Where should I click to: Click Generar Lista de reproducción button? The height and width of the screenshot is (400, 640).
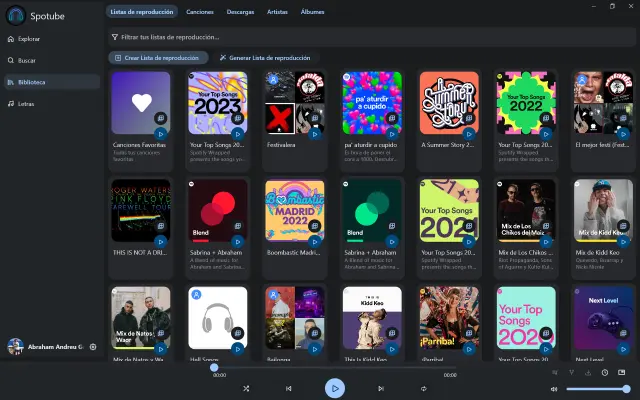[x=264, y=58]
